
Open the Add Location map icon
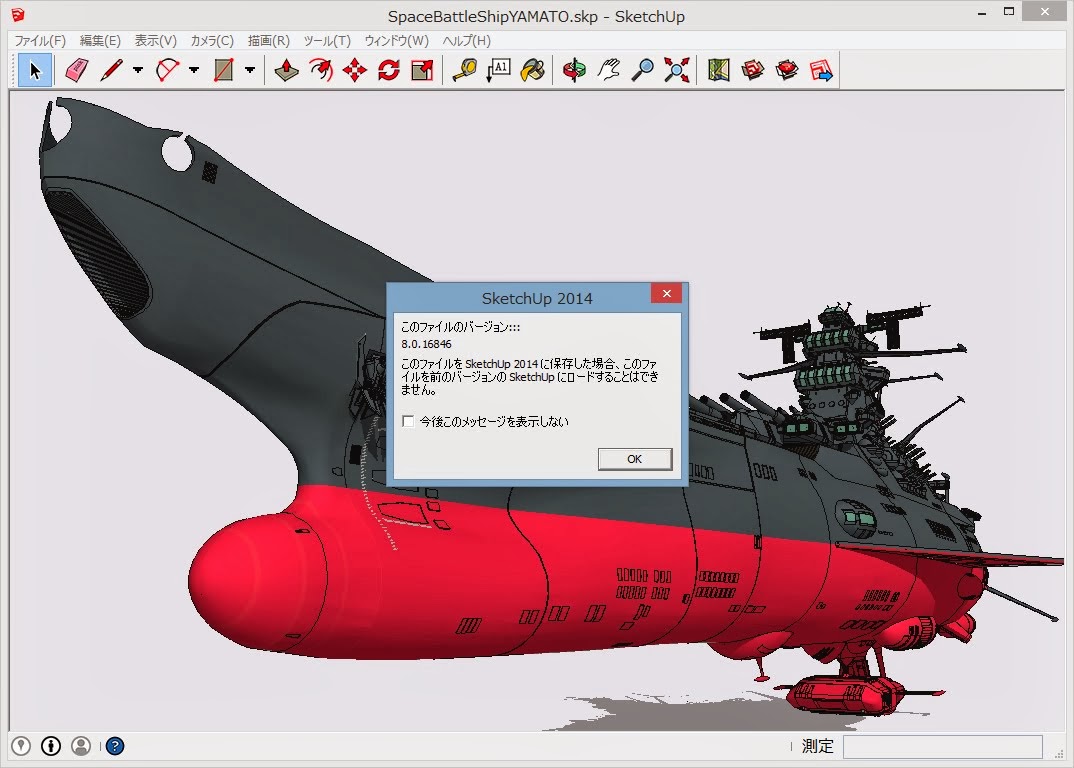pyautogui.click(x=719, y=70)
